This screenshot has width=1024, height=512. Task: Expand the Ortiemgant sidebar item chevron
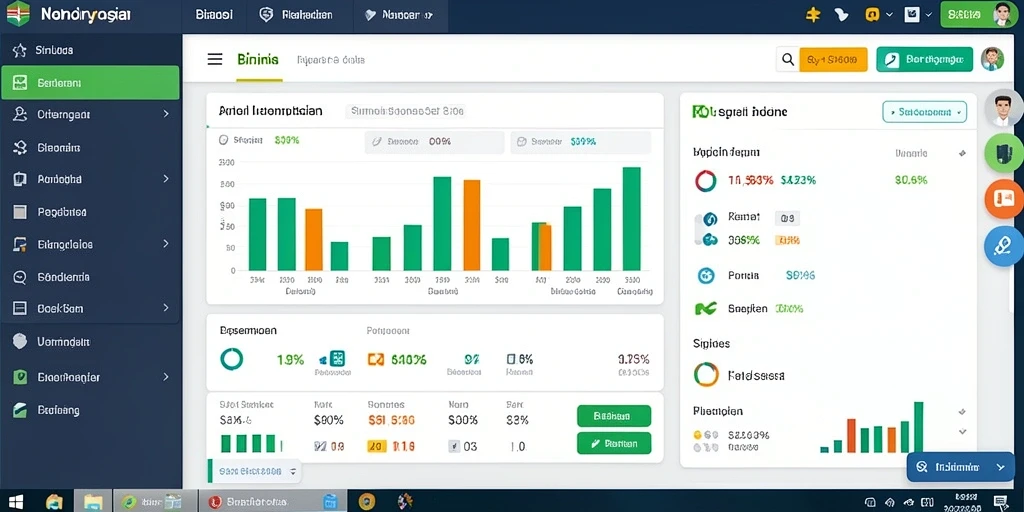point(166,114)
